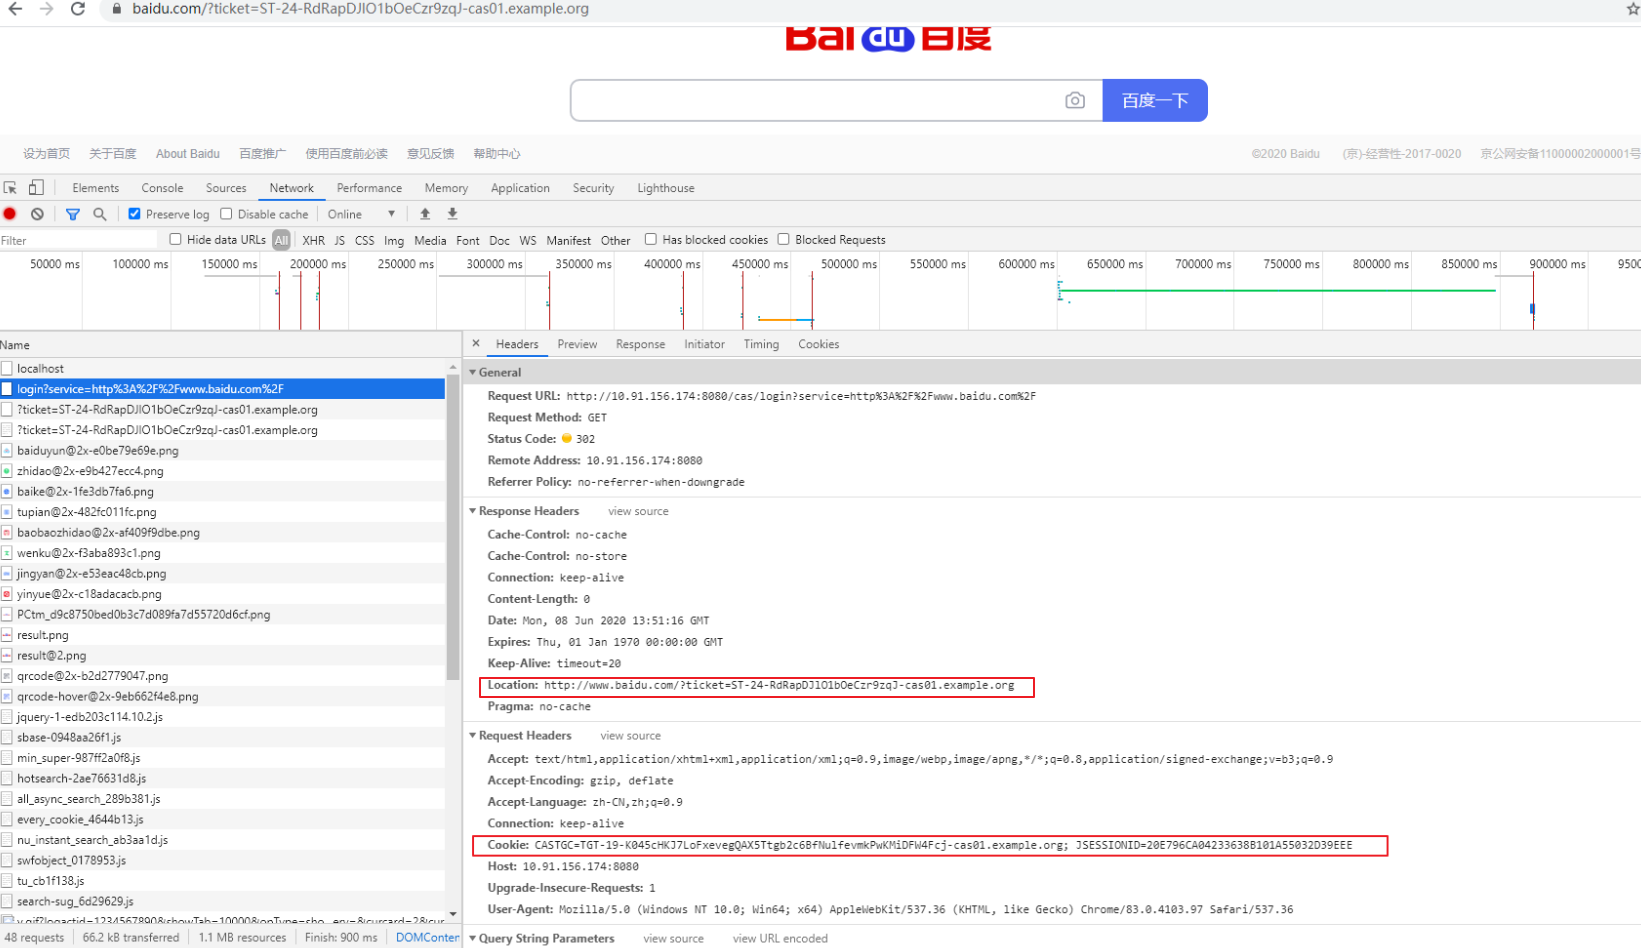
Task: Select the jquery-1-edb203c114.10.2.js request
Action: pyautogui.click(x=222, y=717)
